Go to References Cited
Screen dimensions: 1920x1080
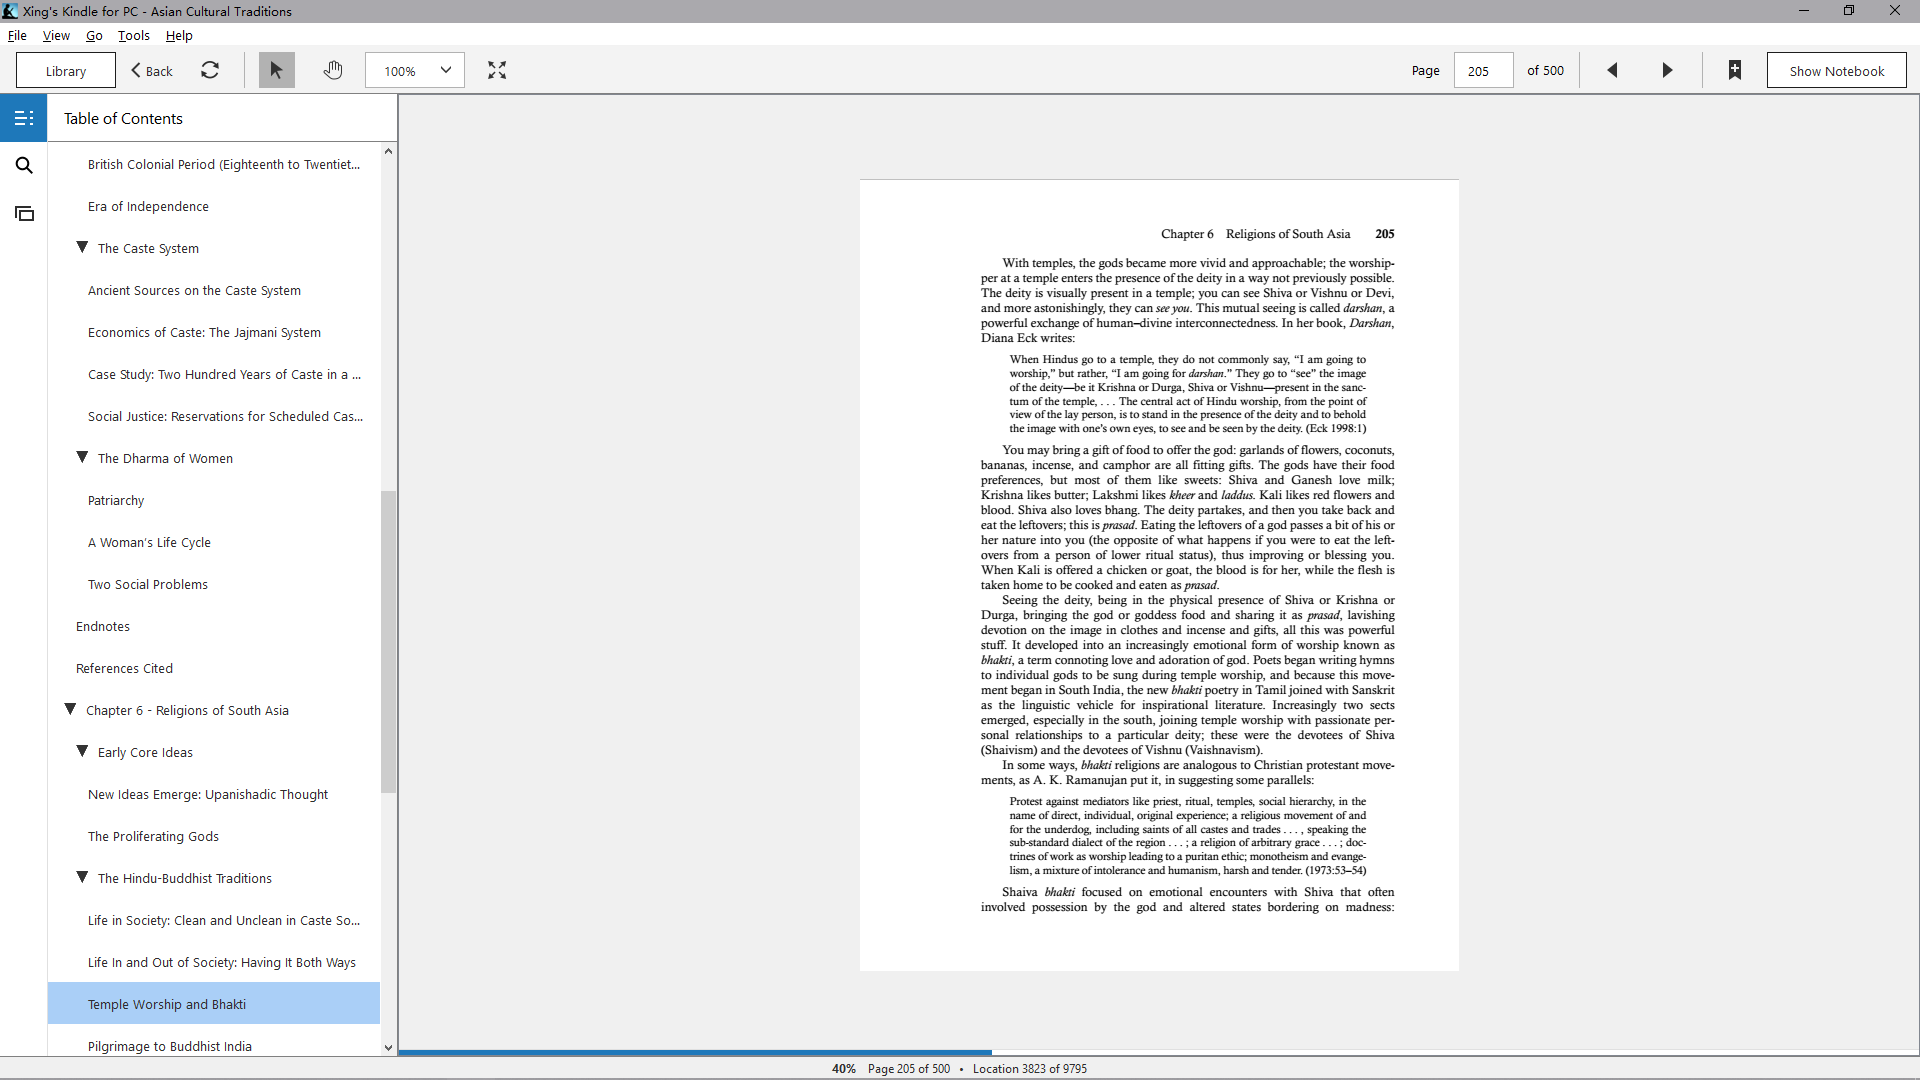(124, 668)
